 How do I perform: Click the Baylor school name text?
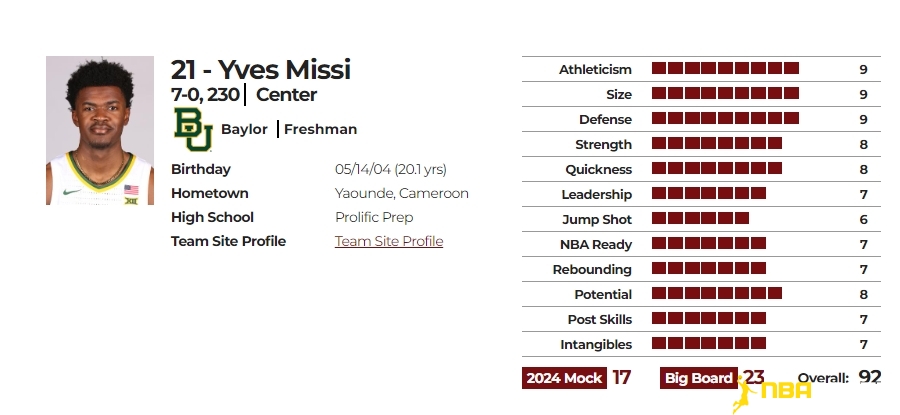[244, 129]
